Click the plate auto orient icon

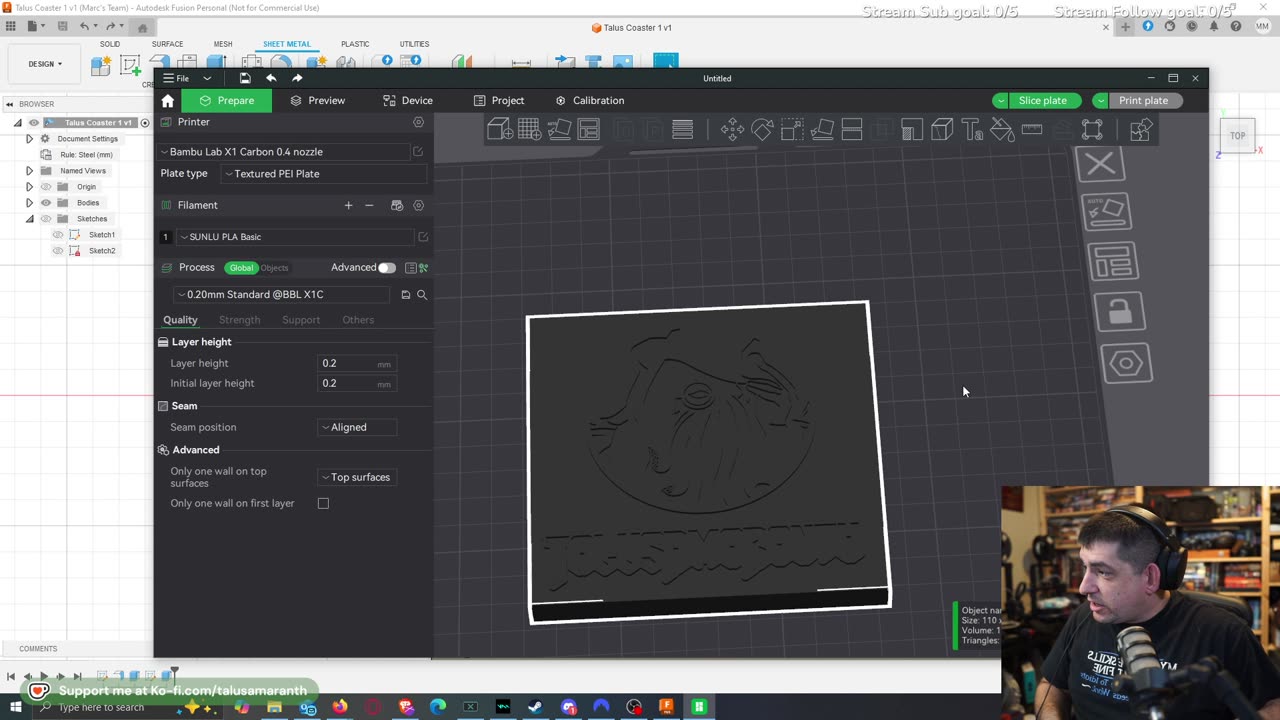pos(1106,212)
